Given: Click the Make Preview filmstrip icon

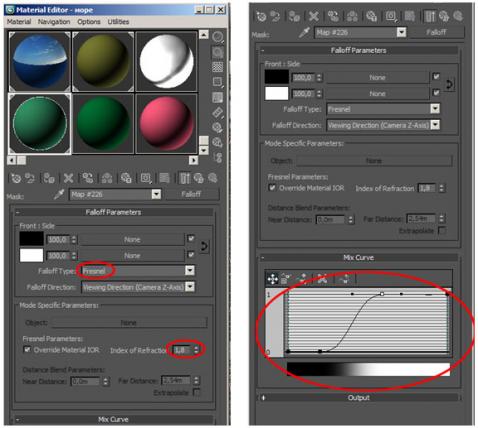Looking at the screenshot, I should click(218, 113).
